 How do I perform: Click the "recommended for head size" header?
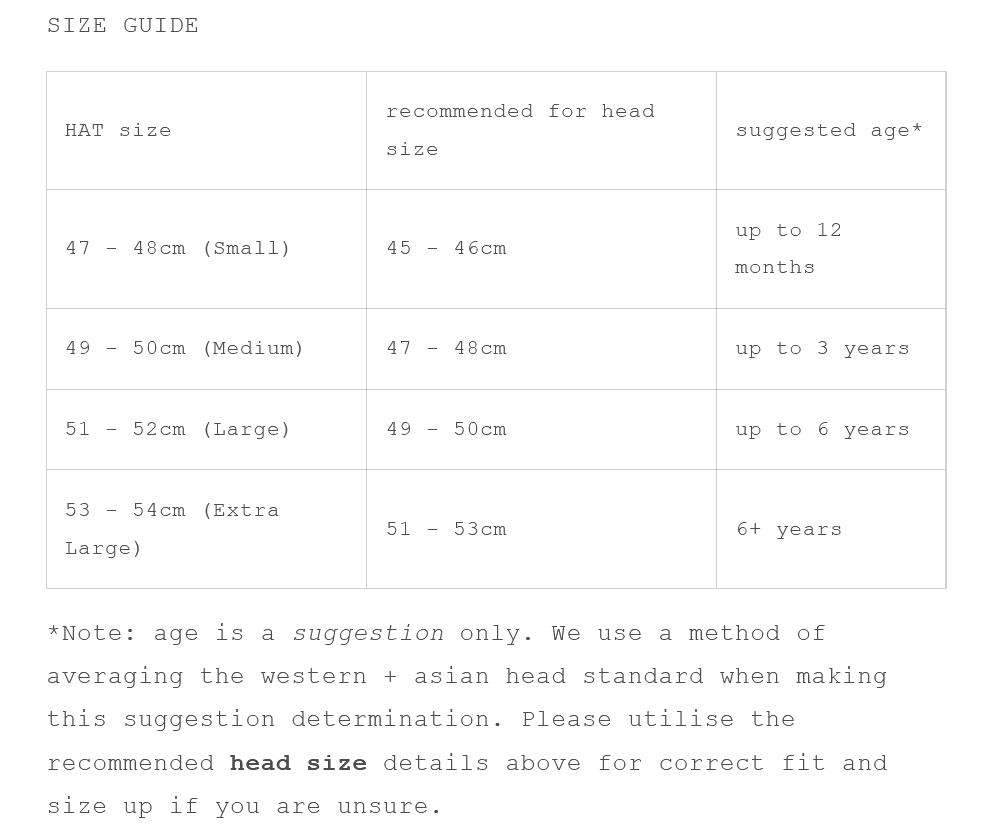(520, 130)
